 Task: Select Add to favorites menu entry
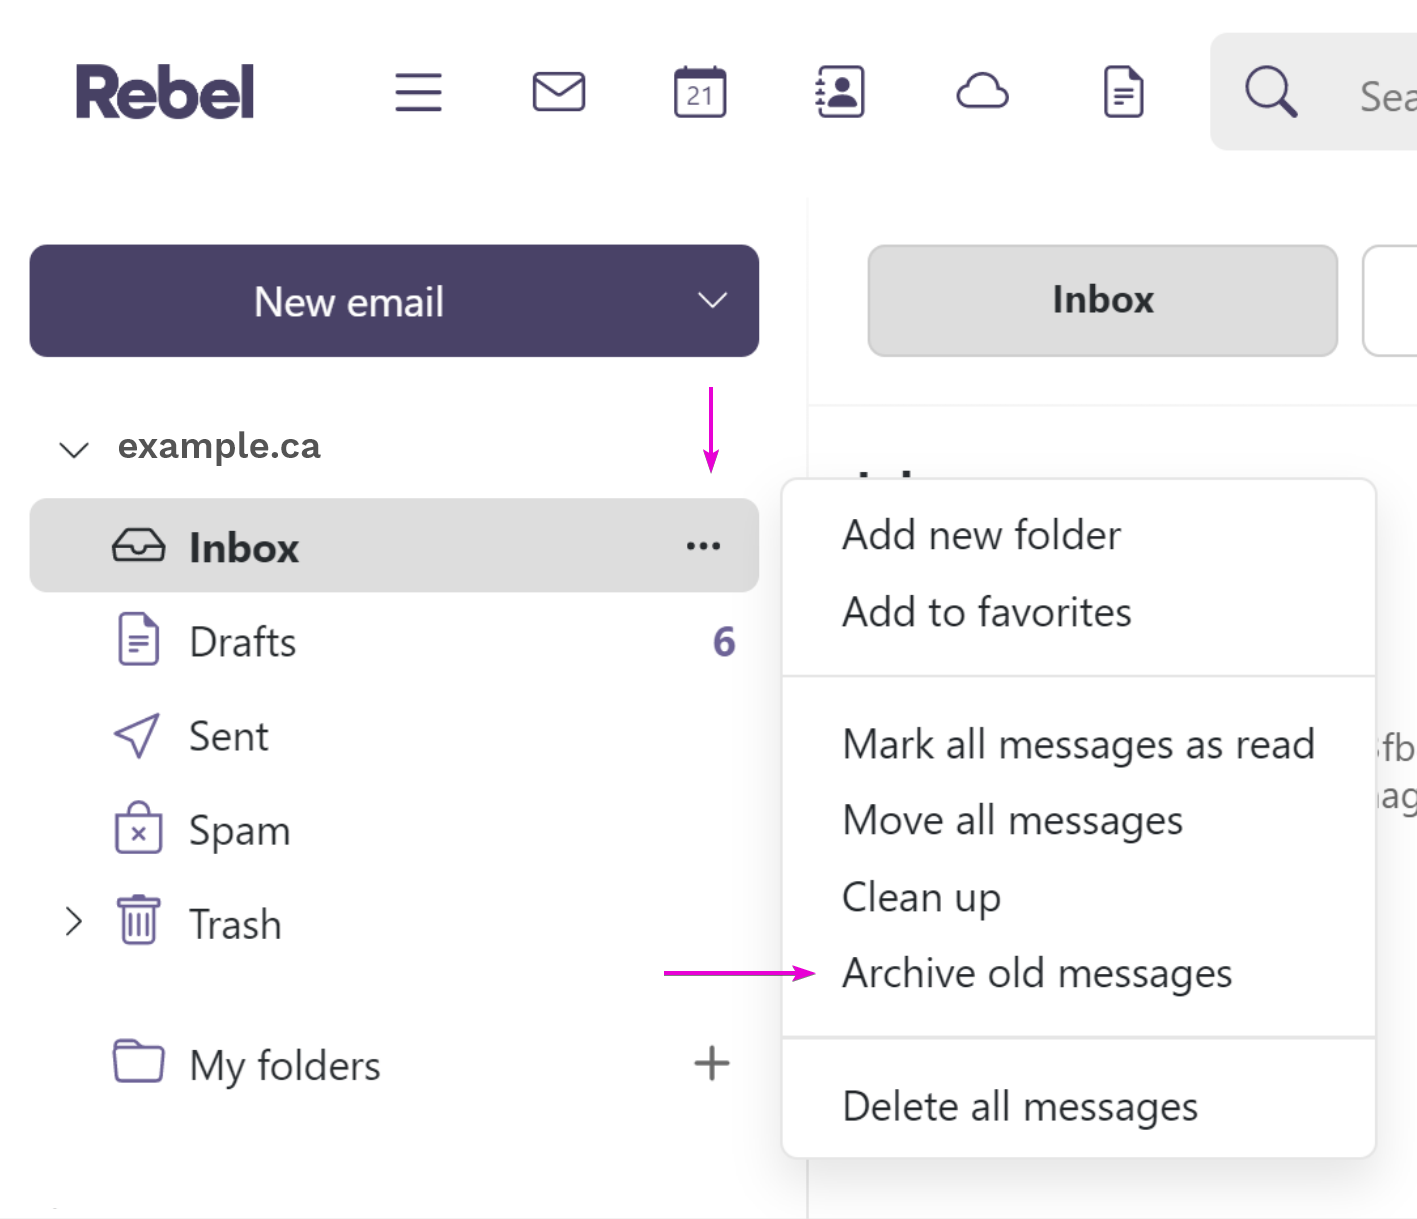click(987, 612)
